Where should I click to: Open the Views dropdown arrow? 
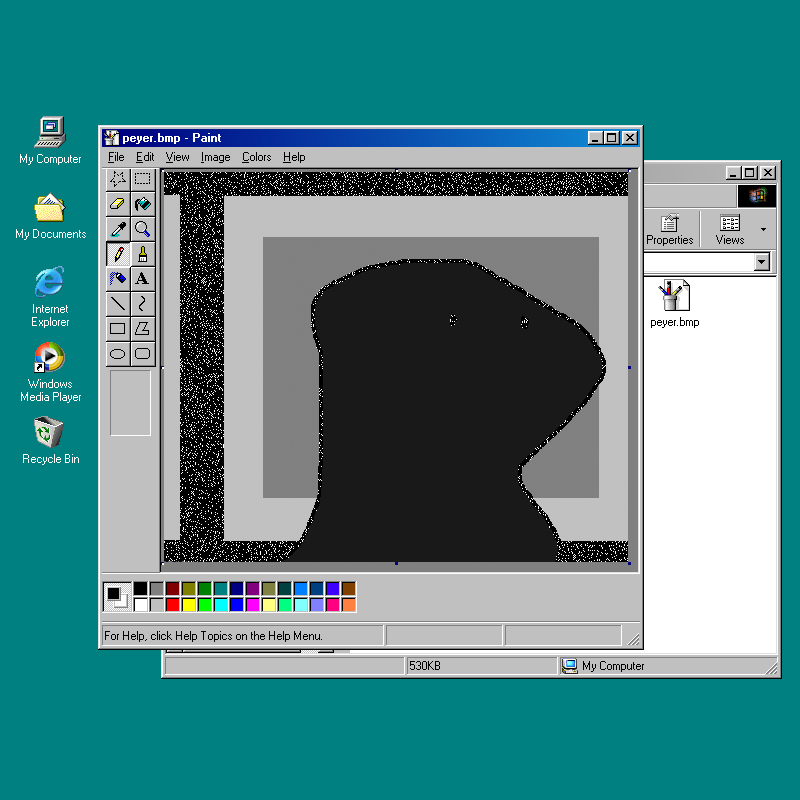point(764,230)
